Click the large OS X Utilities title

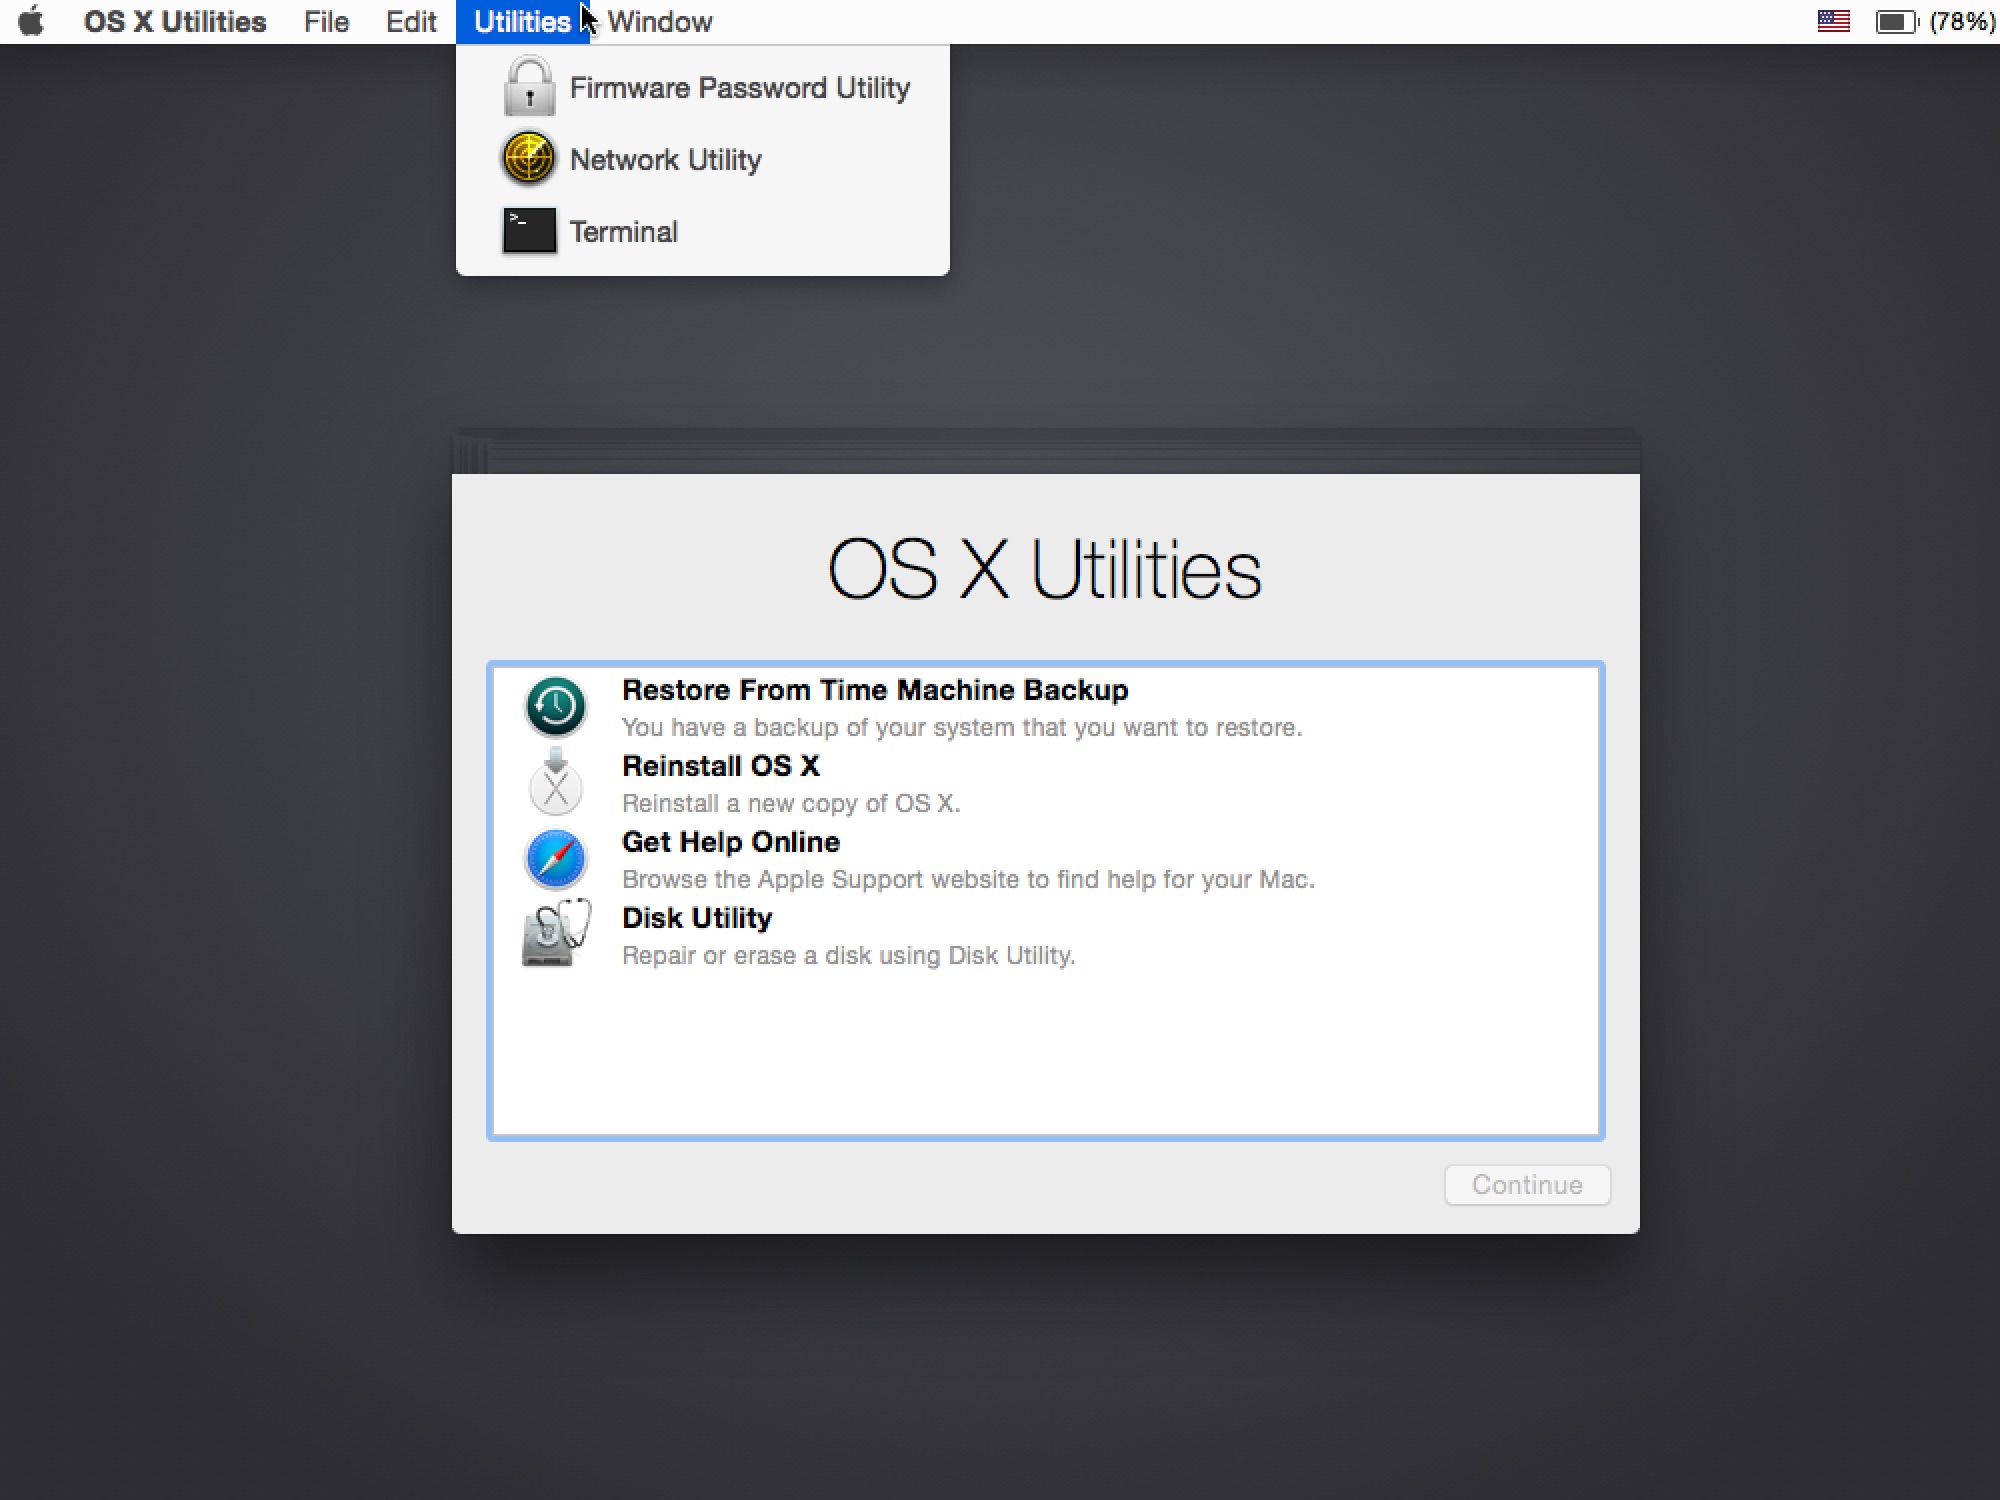click(x=1045, y=569)
